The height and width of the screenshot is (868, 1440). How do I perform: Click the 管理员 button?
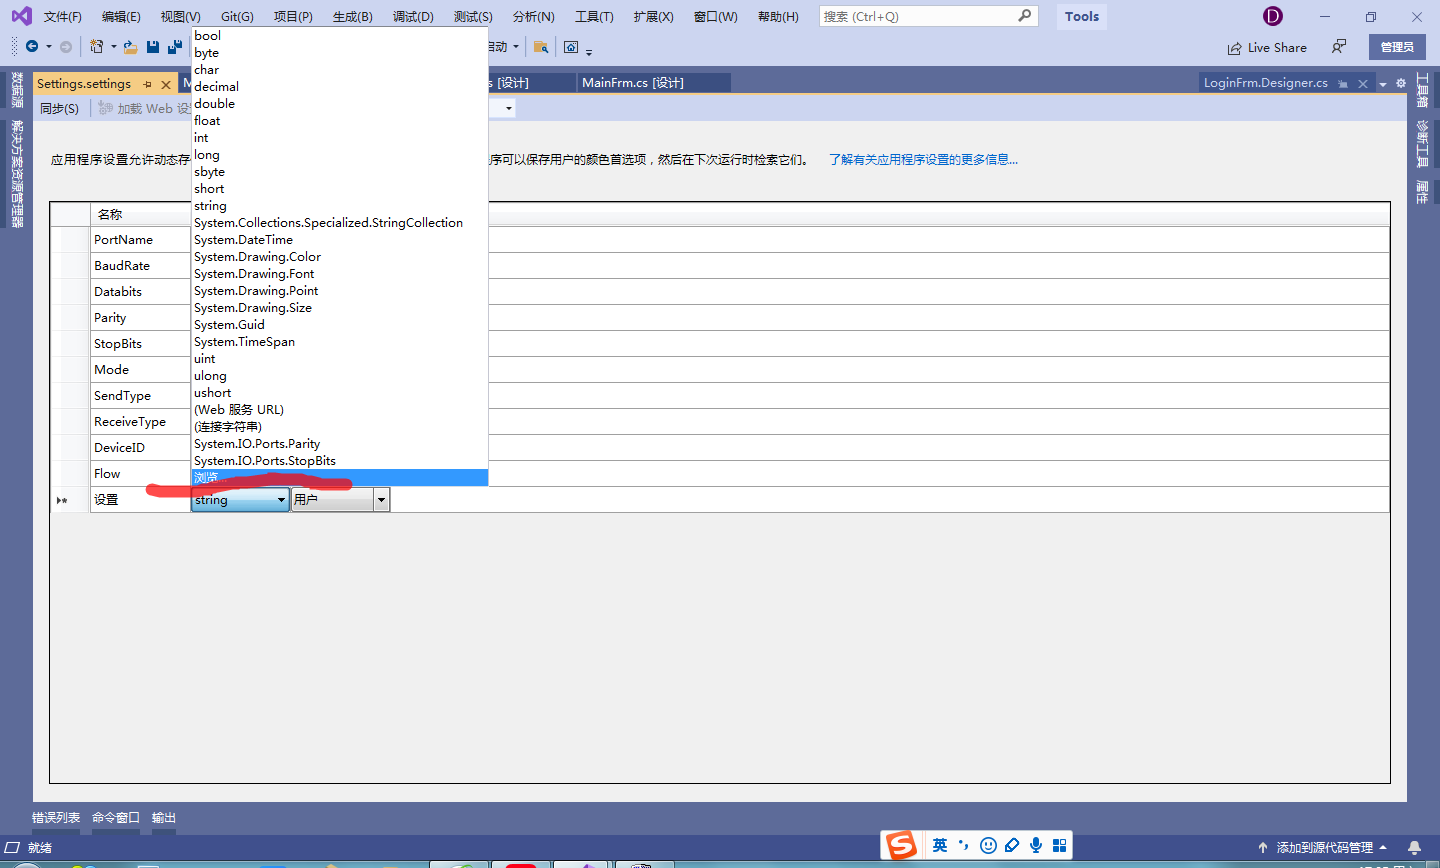[1397, 47]
